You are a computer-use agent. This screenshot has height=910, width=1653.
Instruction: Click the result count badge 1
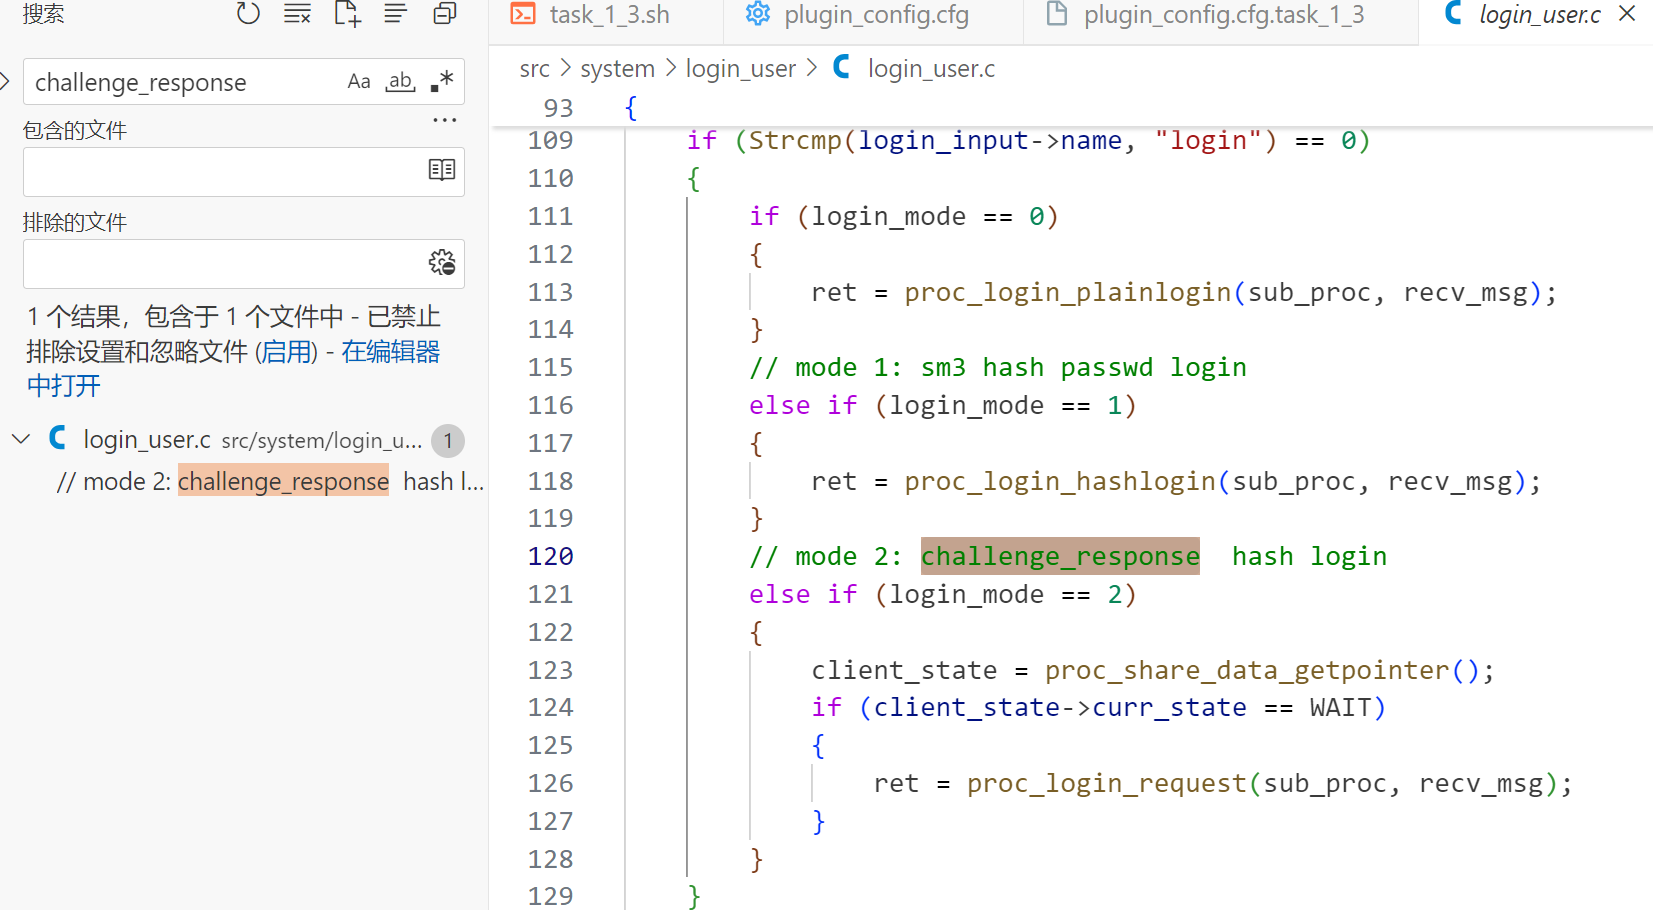pyautogui.click(x=448, y=441)
